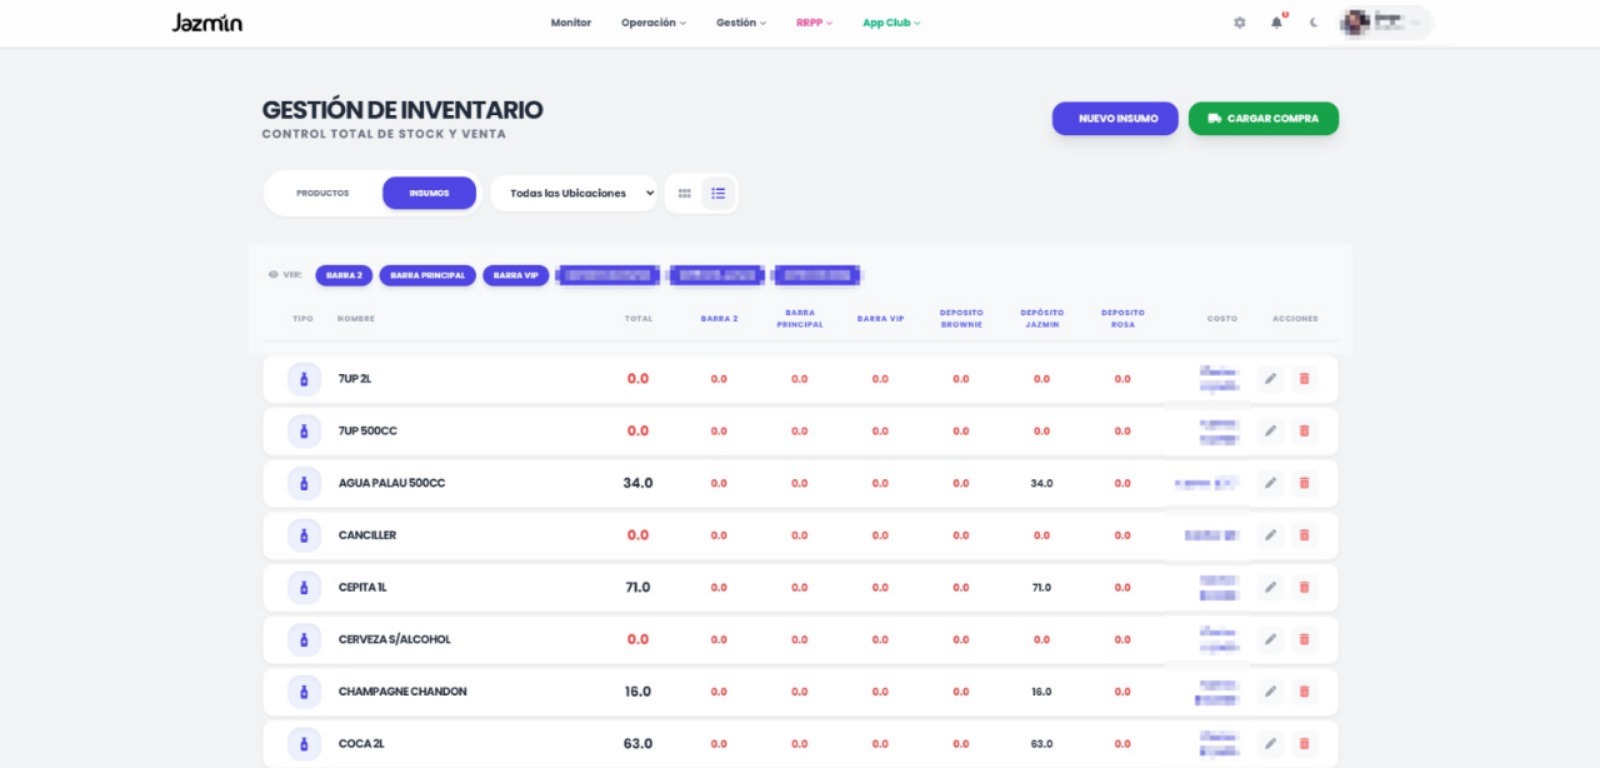The image size is (1600, 768).
Task: Expand the Gestión menu
Action: pos(741,22)
